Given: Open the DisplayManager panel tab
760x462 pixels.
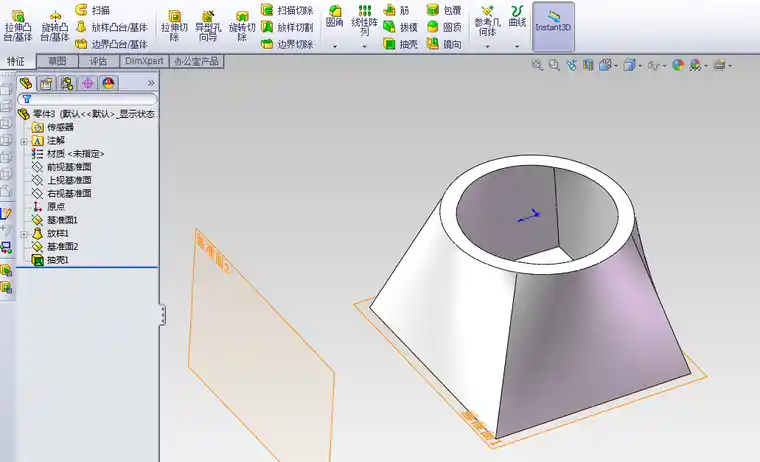Looking at the screenshot, I should [108, 83].
